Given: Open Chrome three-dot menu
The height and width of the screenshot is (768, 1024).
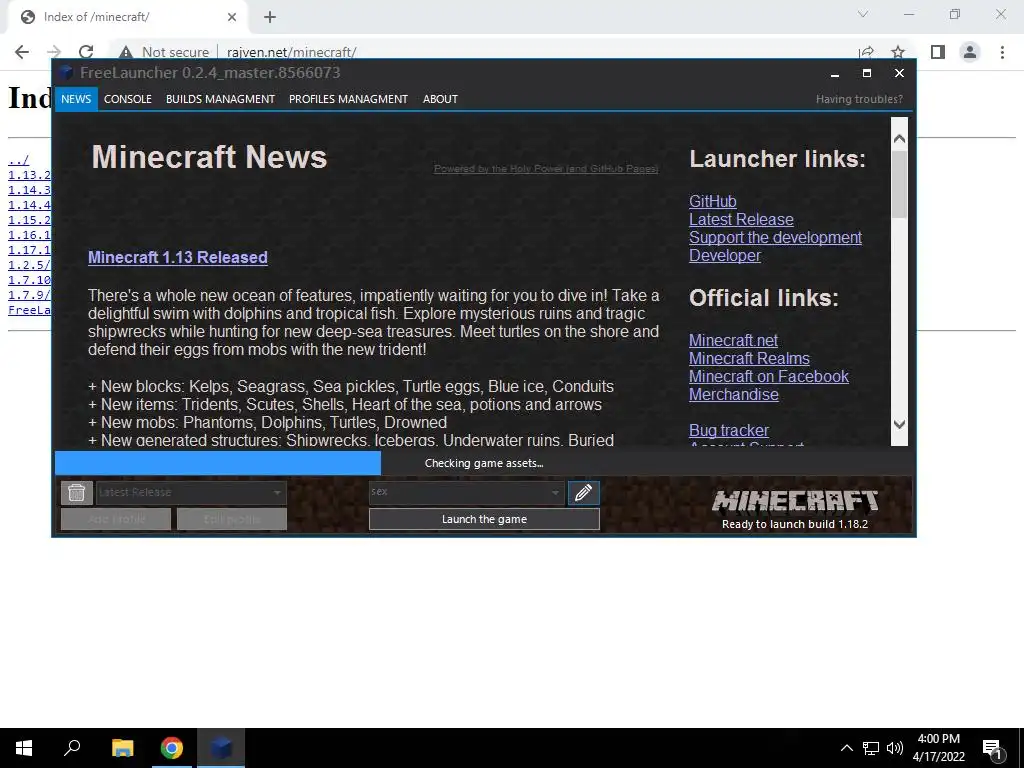Looking at the screenshot, I should [x=1002, y=52].
